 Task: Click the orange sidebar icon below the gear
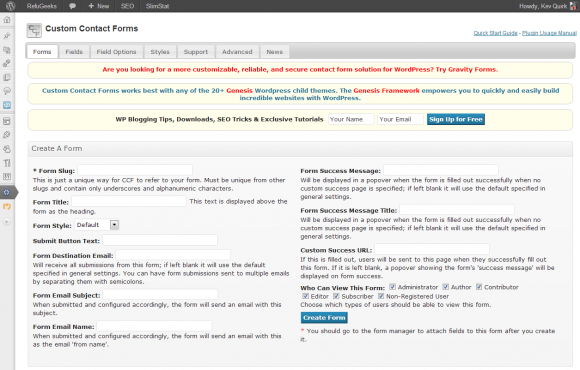pyautogui.click(x=7, y=206)
